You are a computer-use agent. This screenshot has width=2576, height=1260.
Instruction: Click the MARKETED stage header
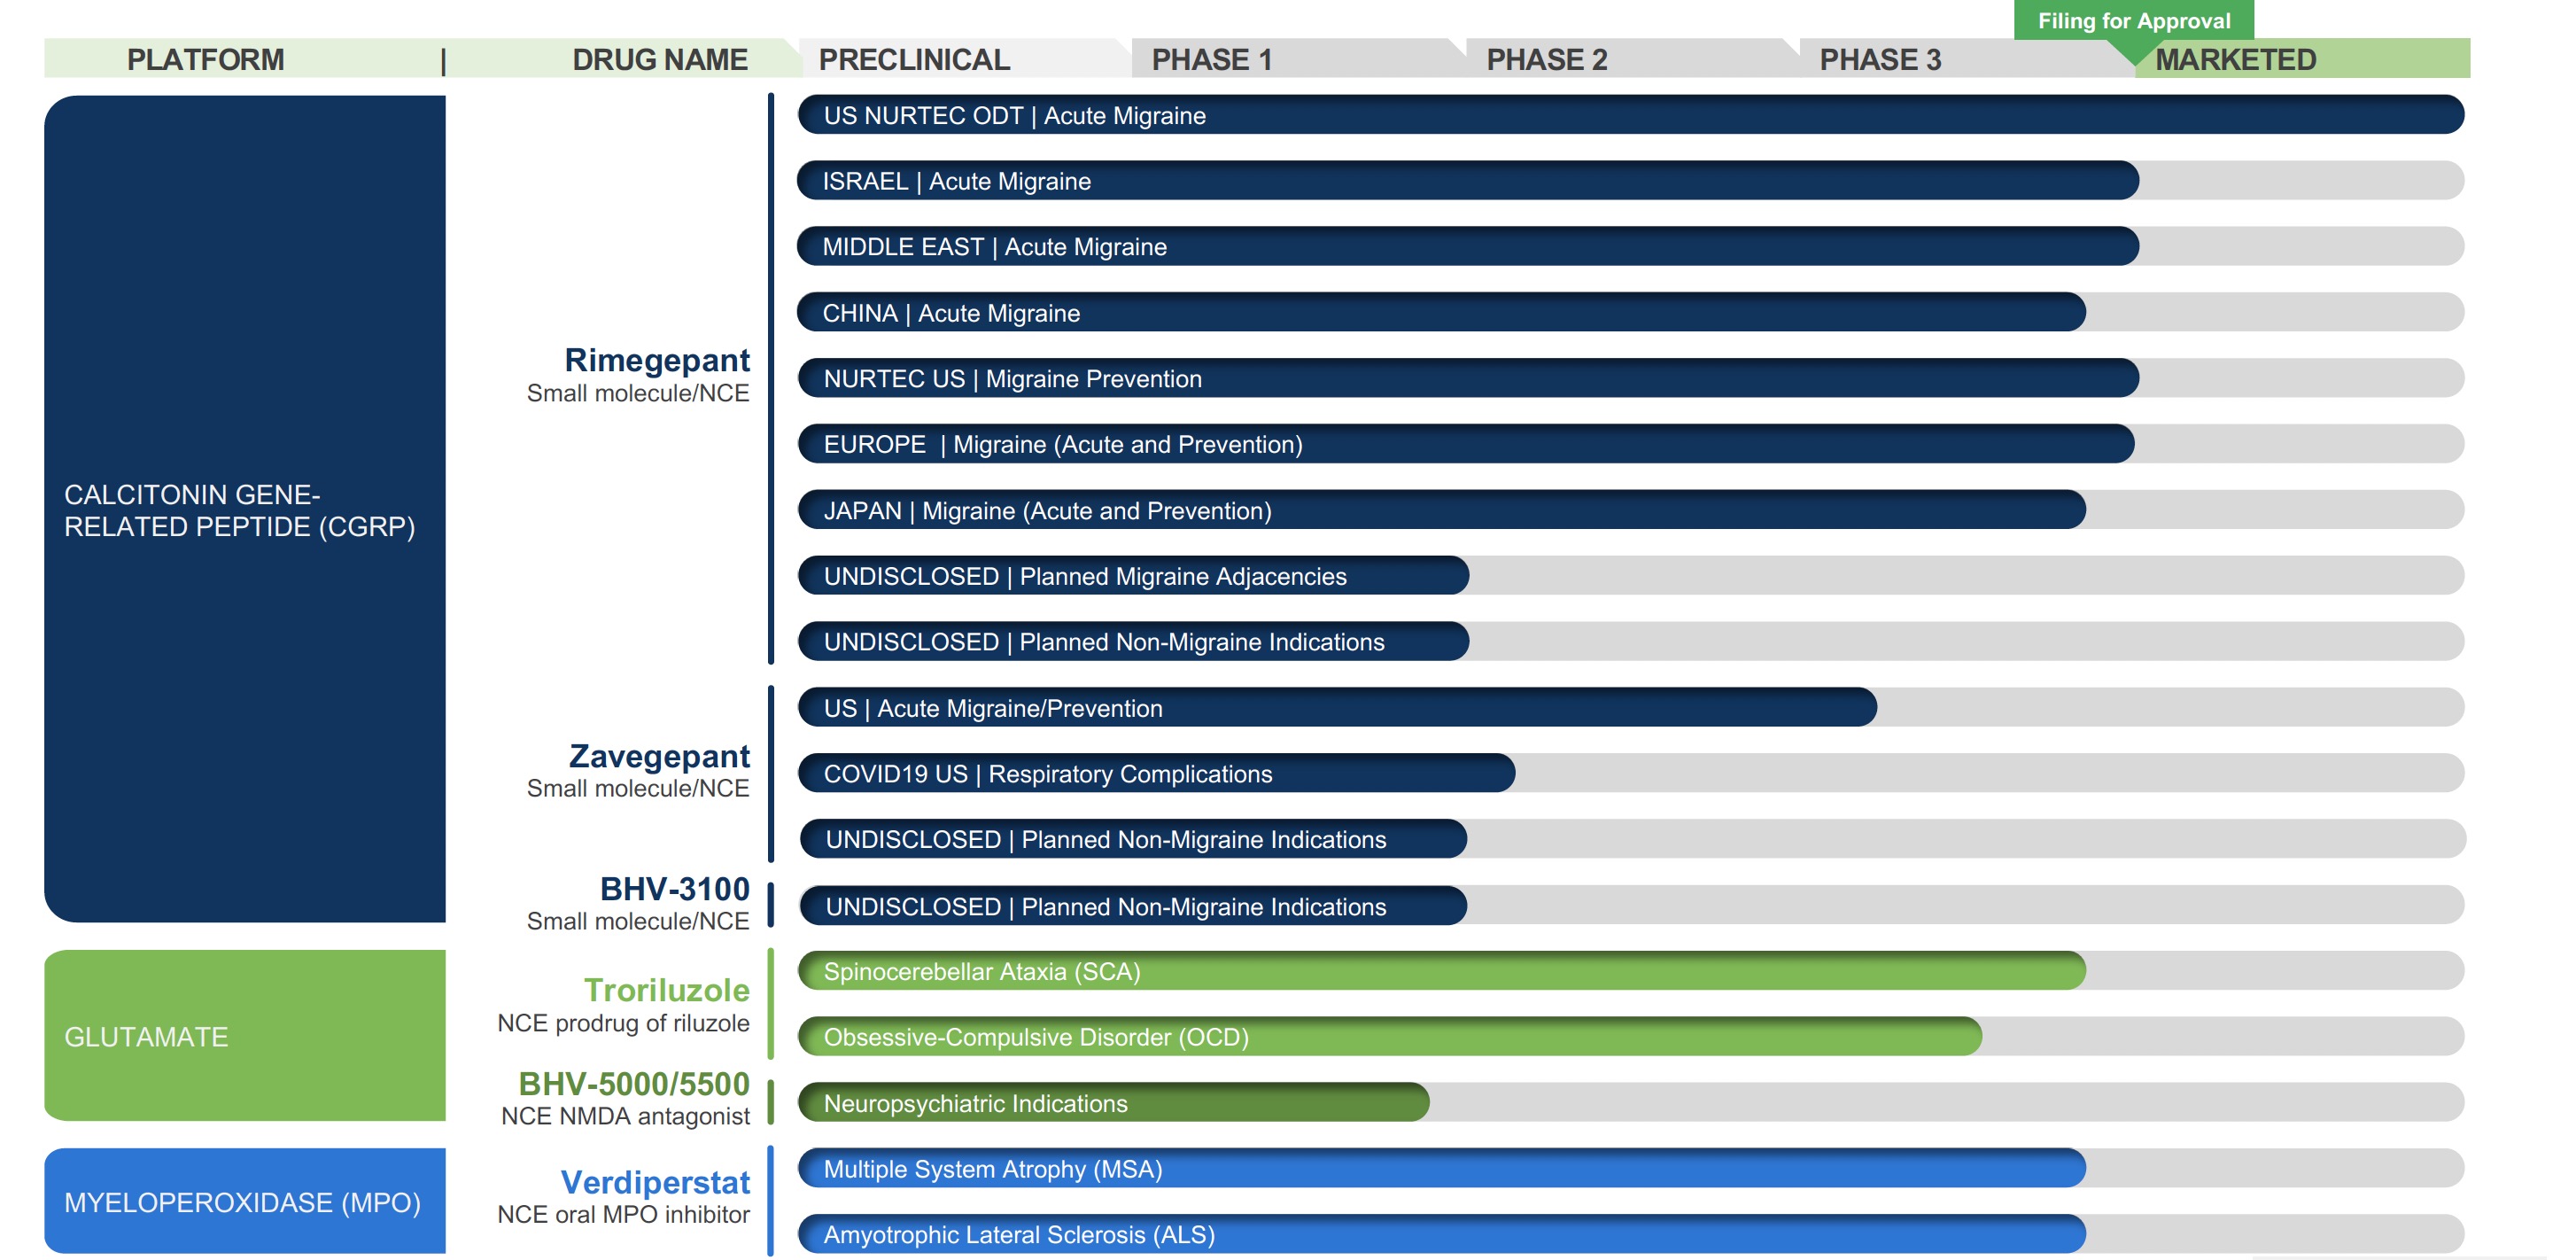point(2235,59)
